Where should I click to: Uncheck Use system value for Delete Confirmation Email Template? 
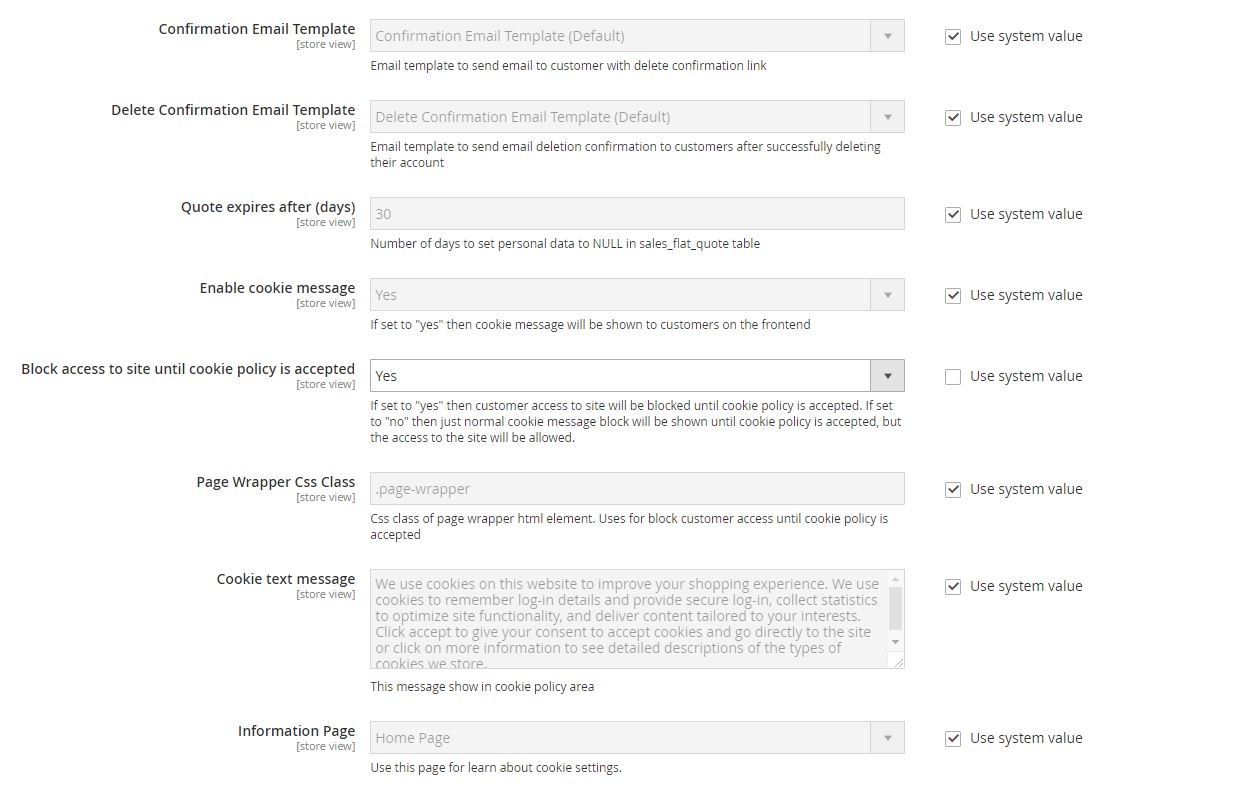click(953, 118)
